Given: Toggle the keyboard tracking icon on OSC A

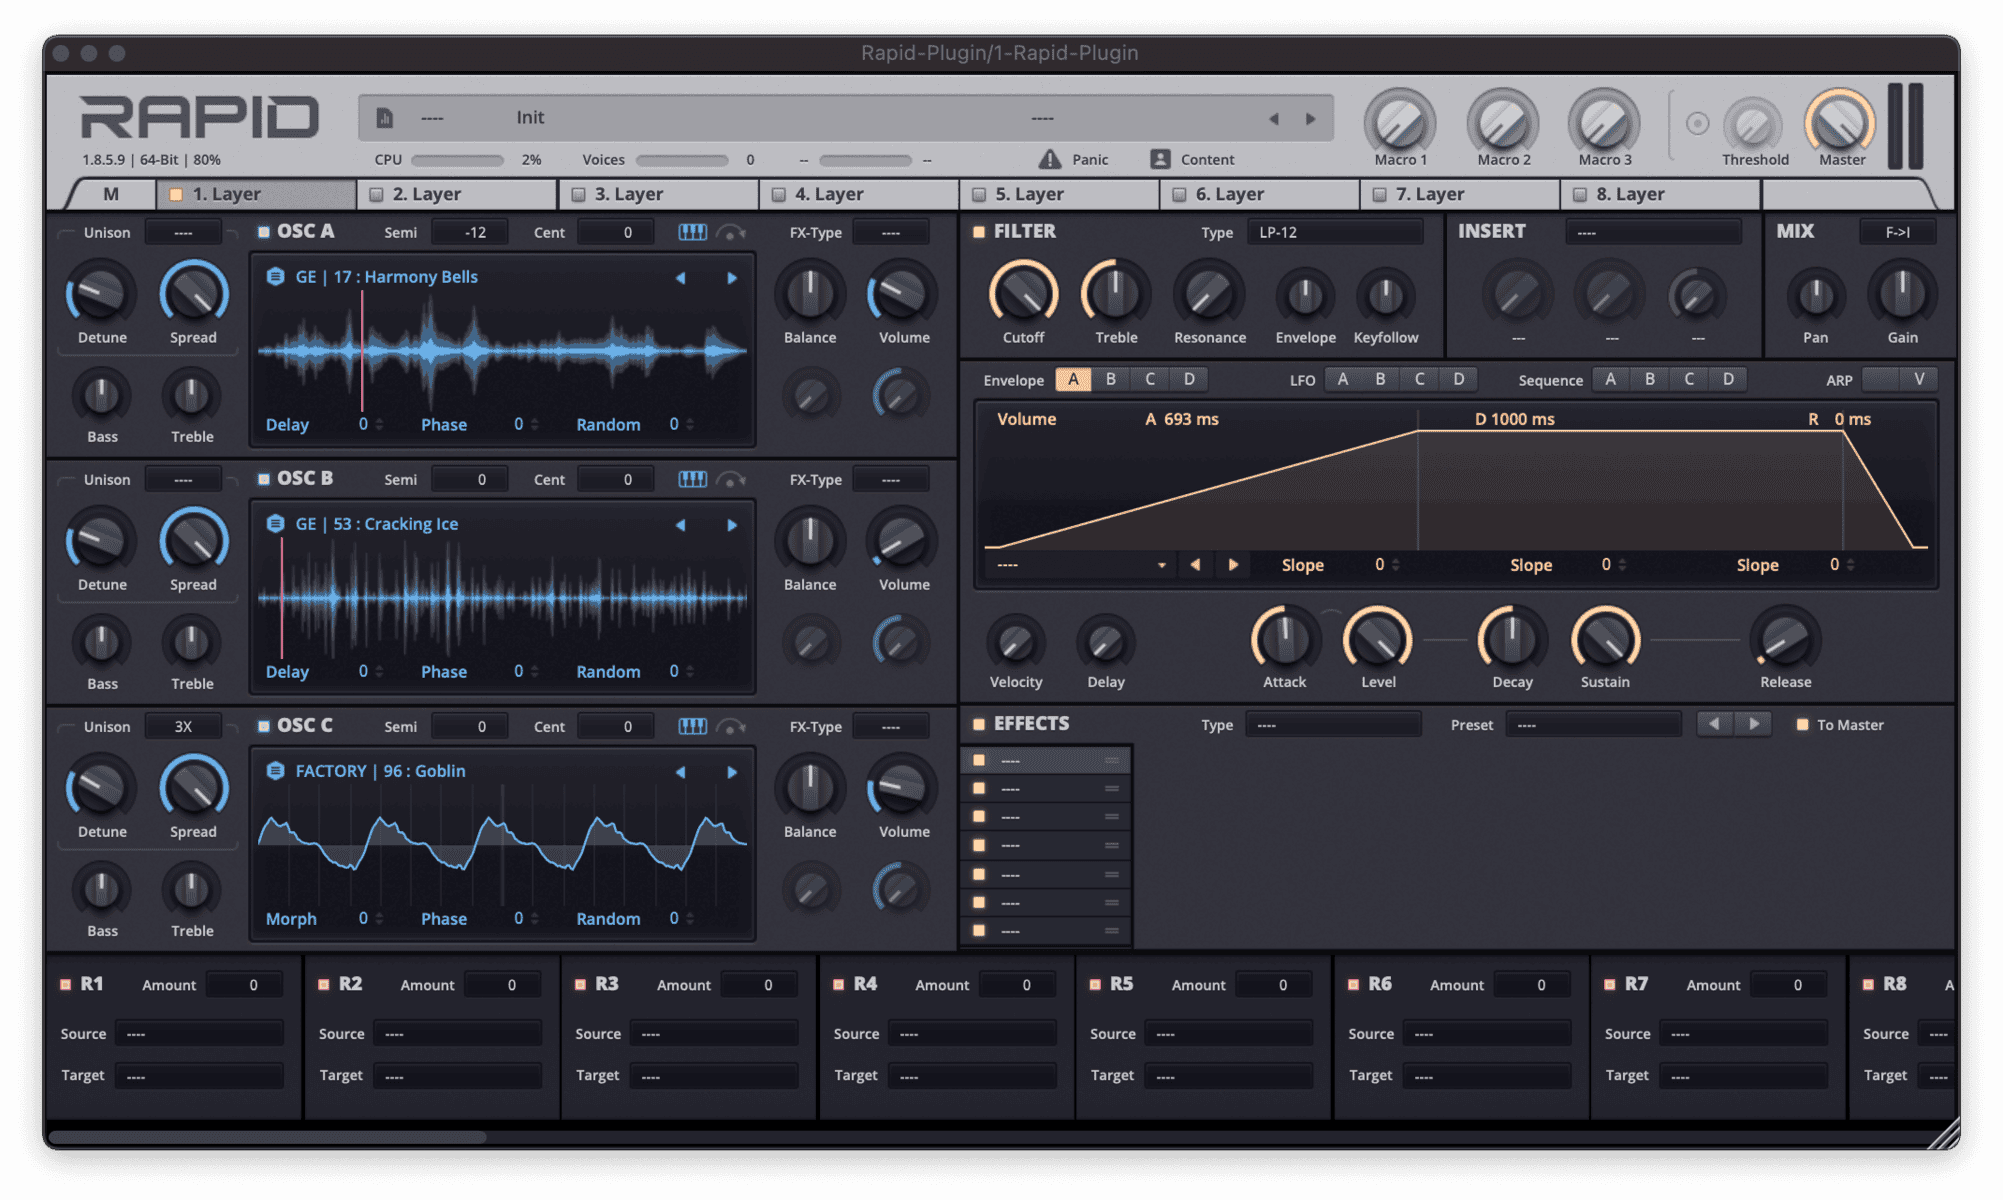Looking at the screenshot, I should (x=691, y=231).
